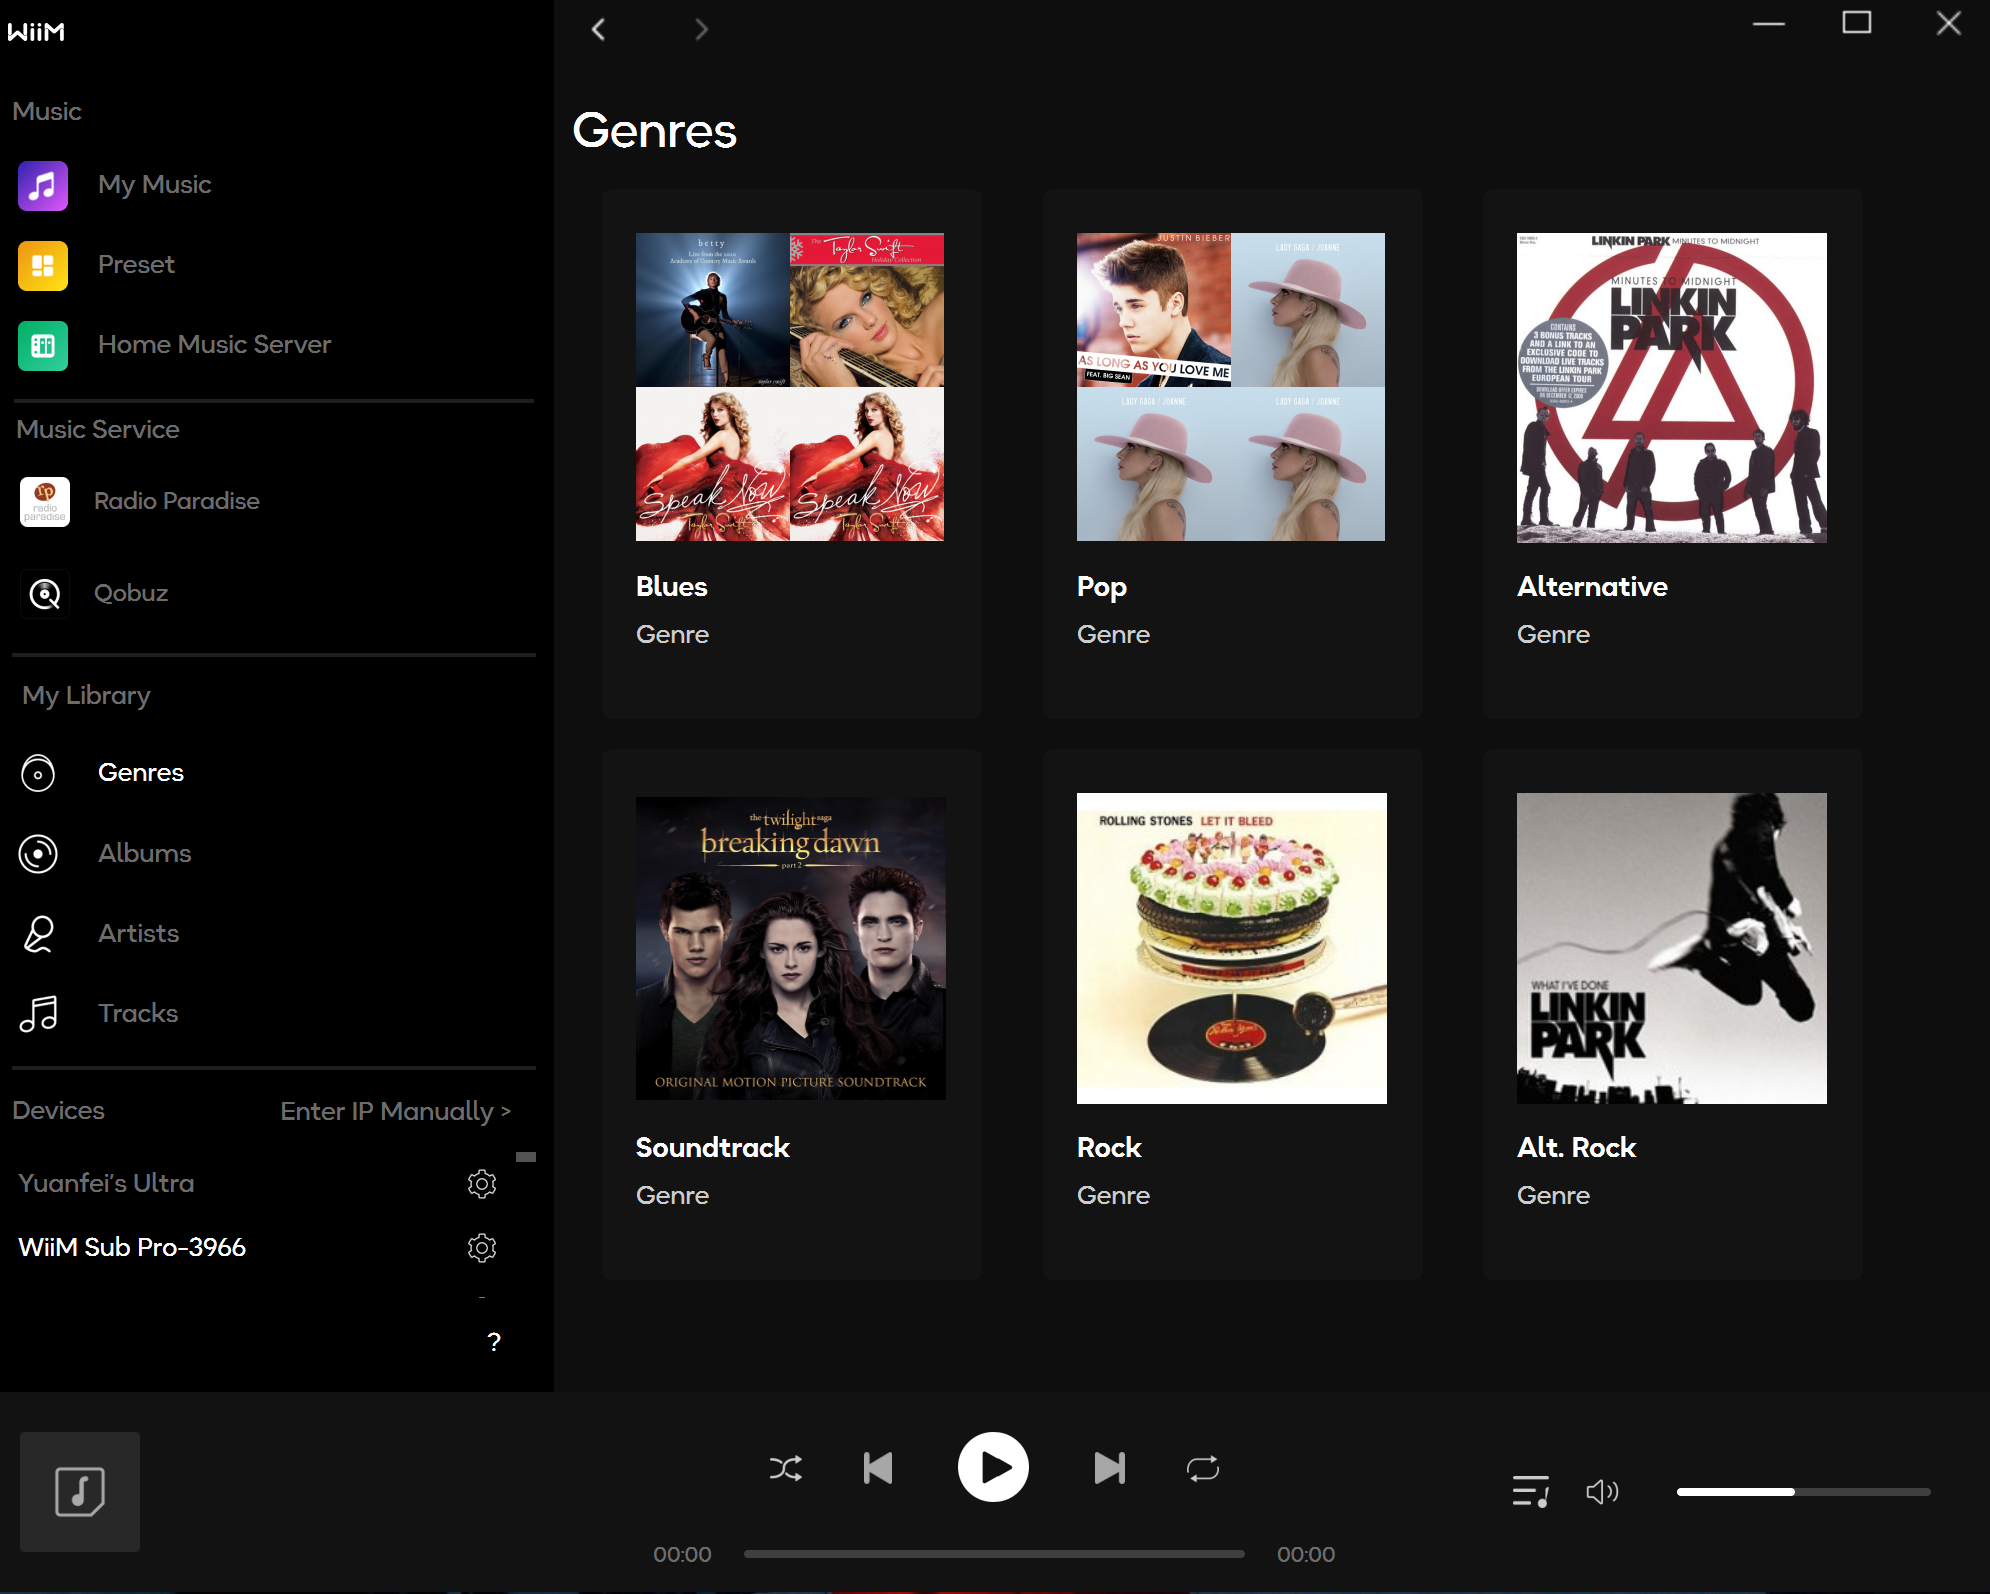Mute the volume speaker icon
Screen dimensions: 1990x1594
click(x=1601, y=1492)
